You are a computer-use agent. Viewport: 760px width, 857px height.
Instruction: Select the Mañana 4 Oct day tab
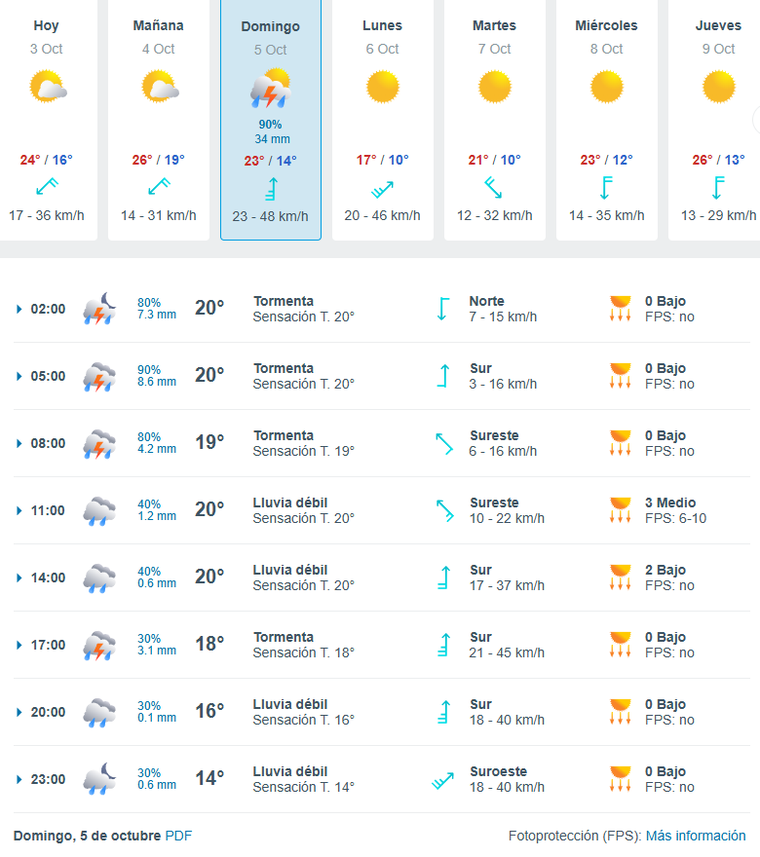[x=158, y=120]
